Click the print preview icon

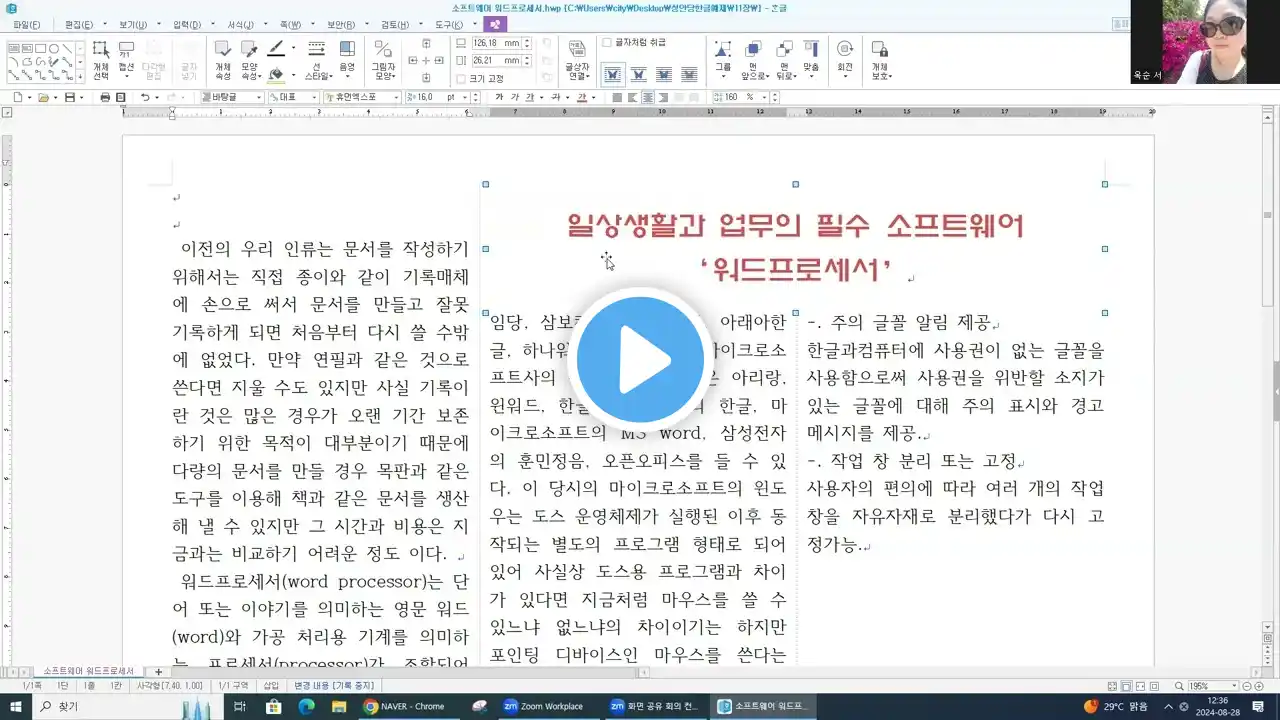[120, 97]
